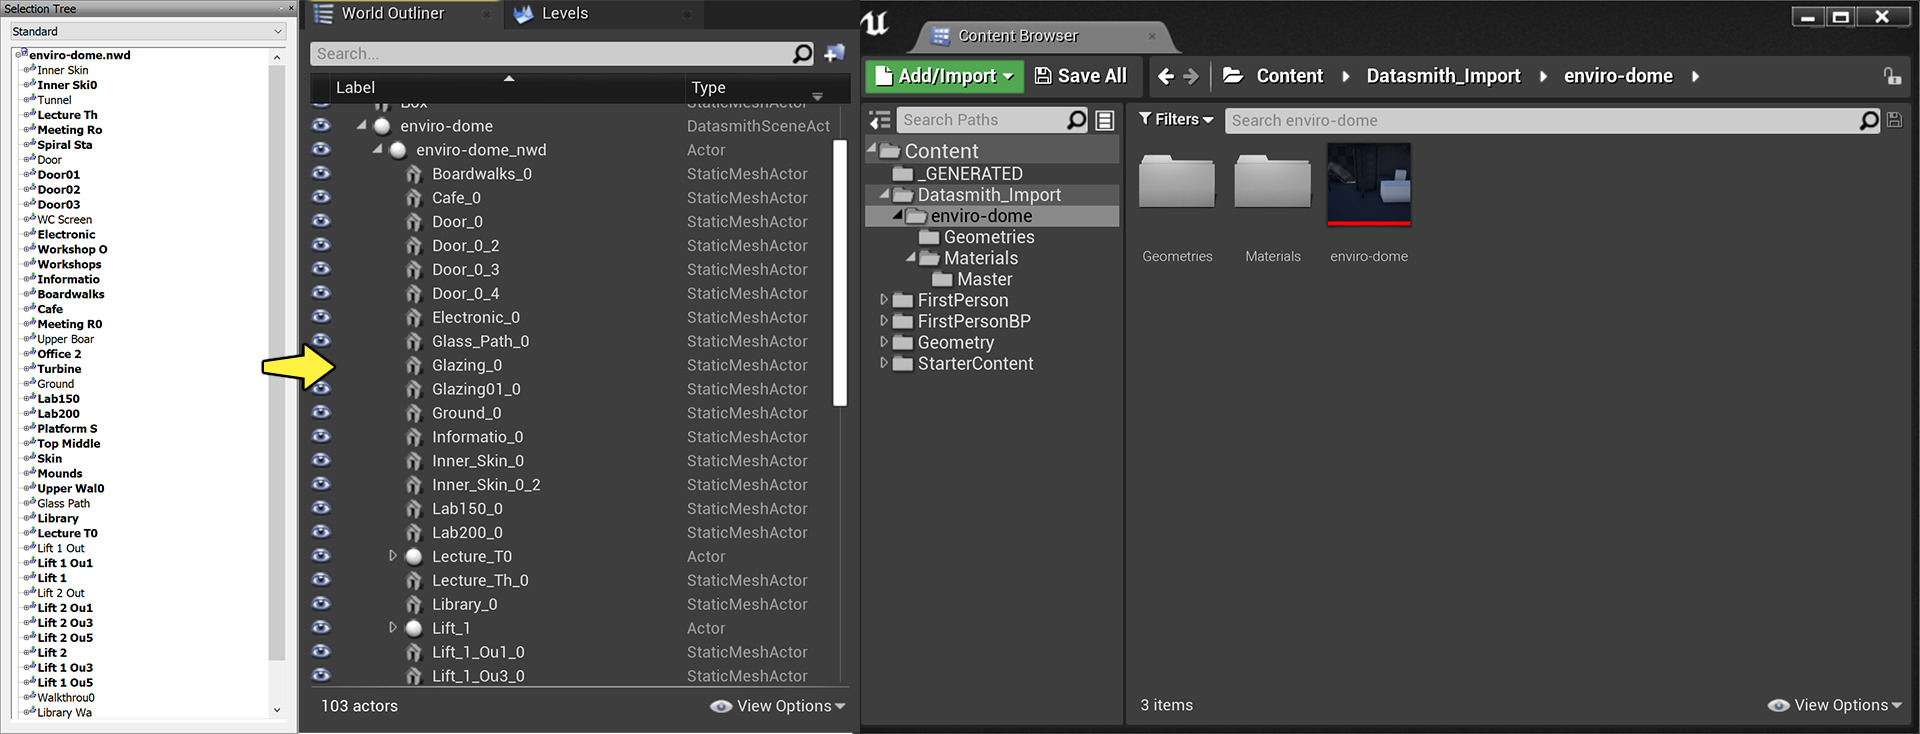Image resolution: width=1920 pixels, height=734 pixels.
Task: Toggle the sources panel visibility icon
Action: pos(880,120)
